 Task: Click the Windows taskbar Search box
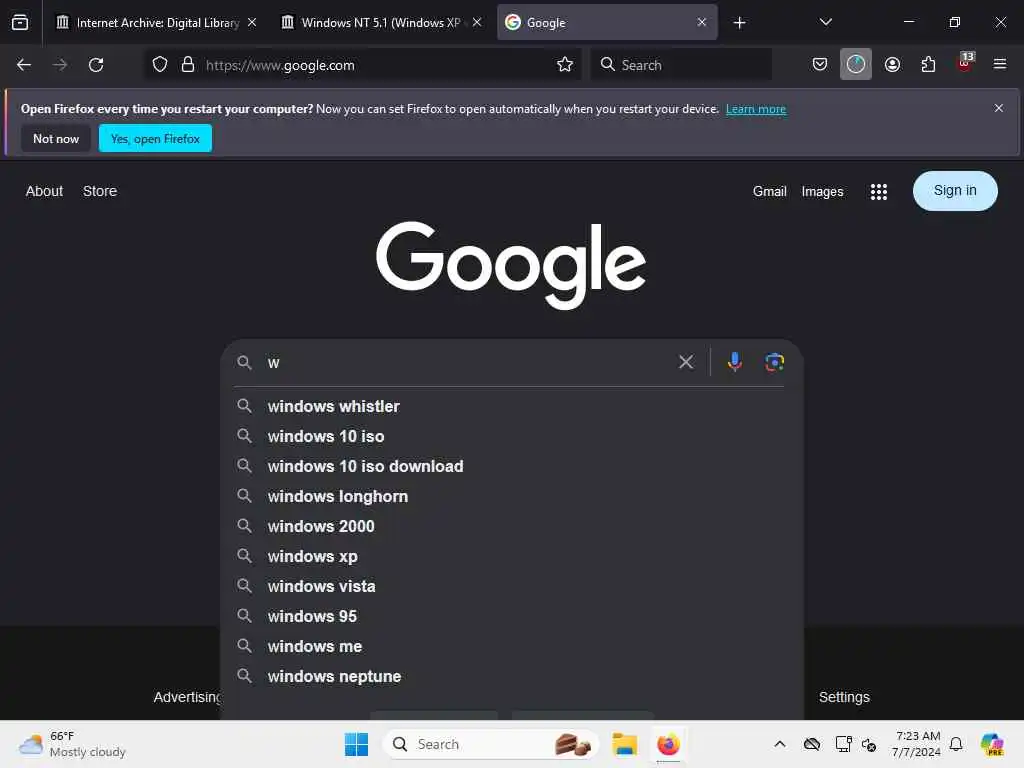[x=491, y=744]
